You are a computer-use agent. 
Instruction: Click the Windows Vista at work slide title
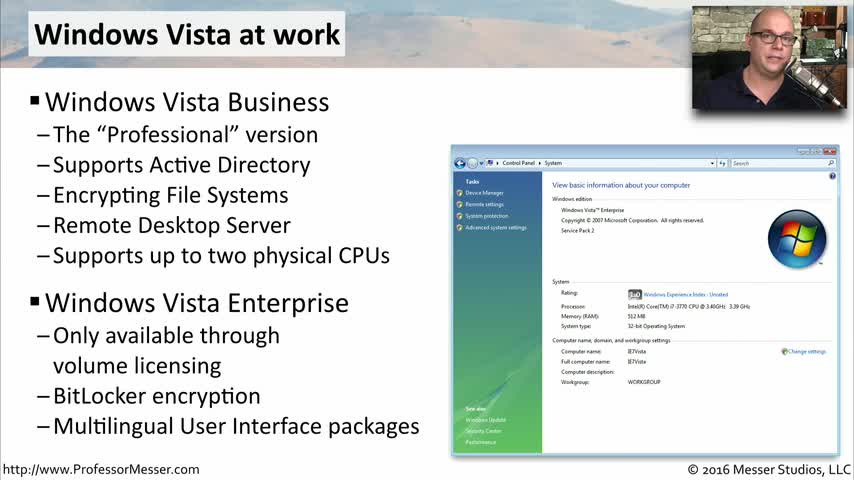(x=187, y=34)
